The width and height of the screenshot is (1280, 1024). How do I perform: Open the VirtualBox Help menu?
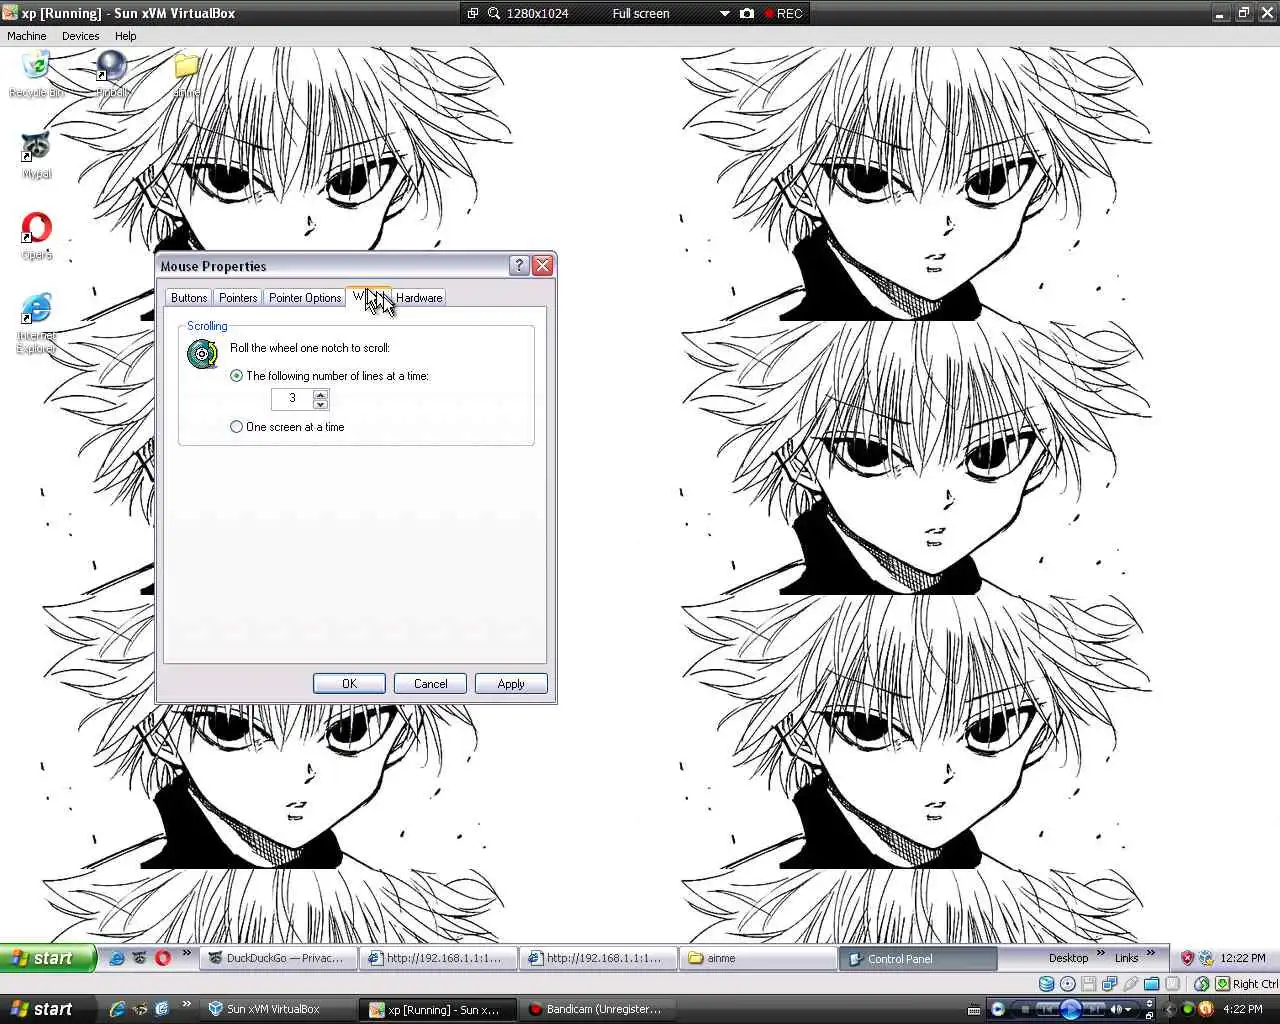[125, 36]
